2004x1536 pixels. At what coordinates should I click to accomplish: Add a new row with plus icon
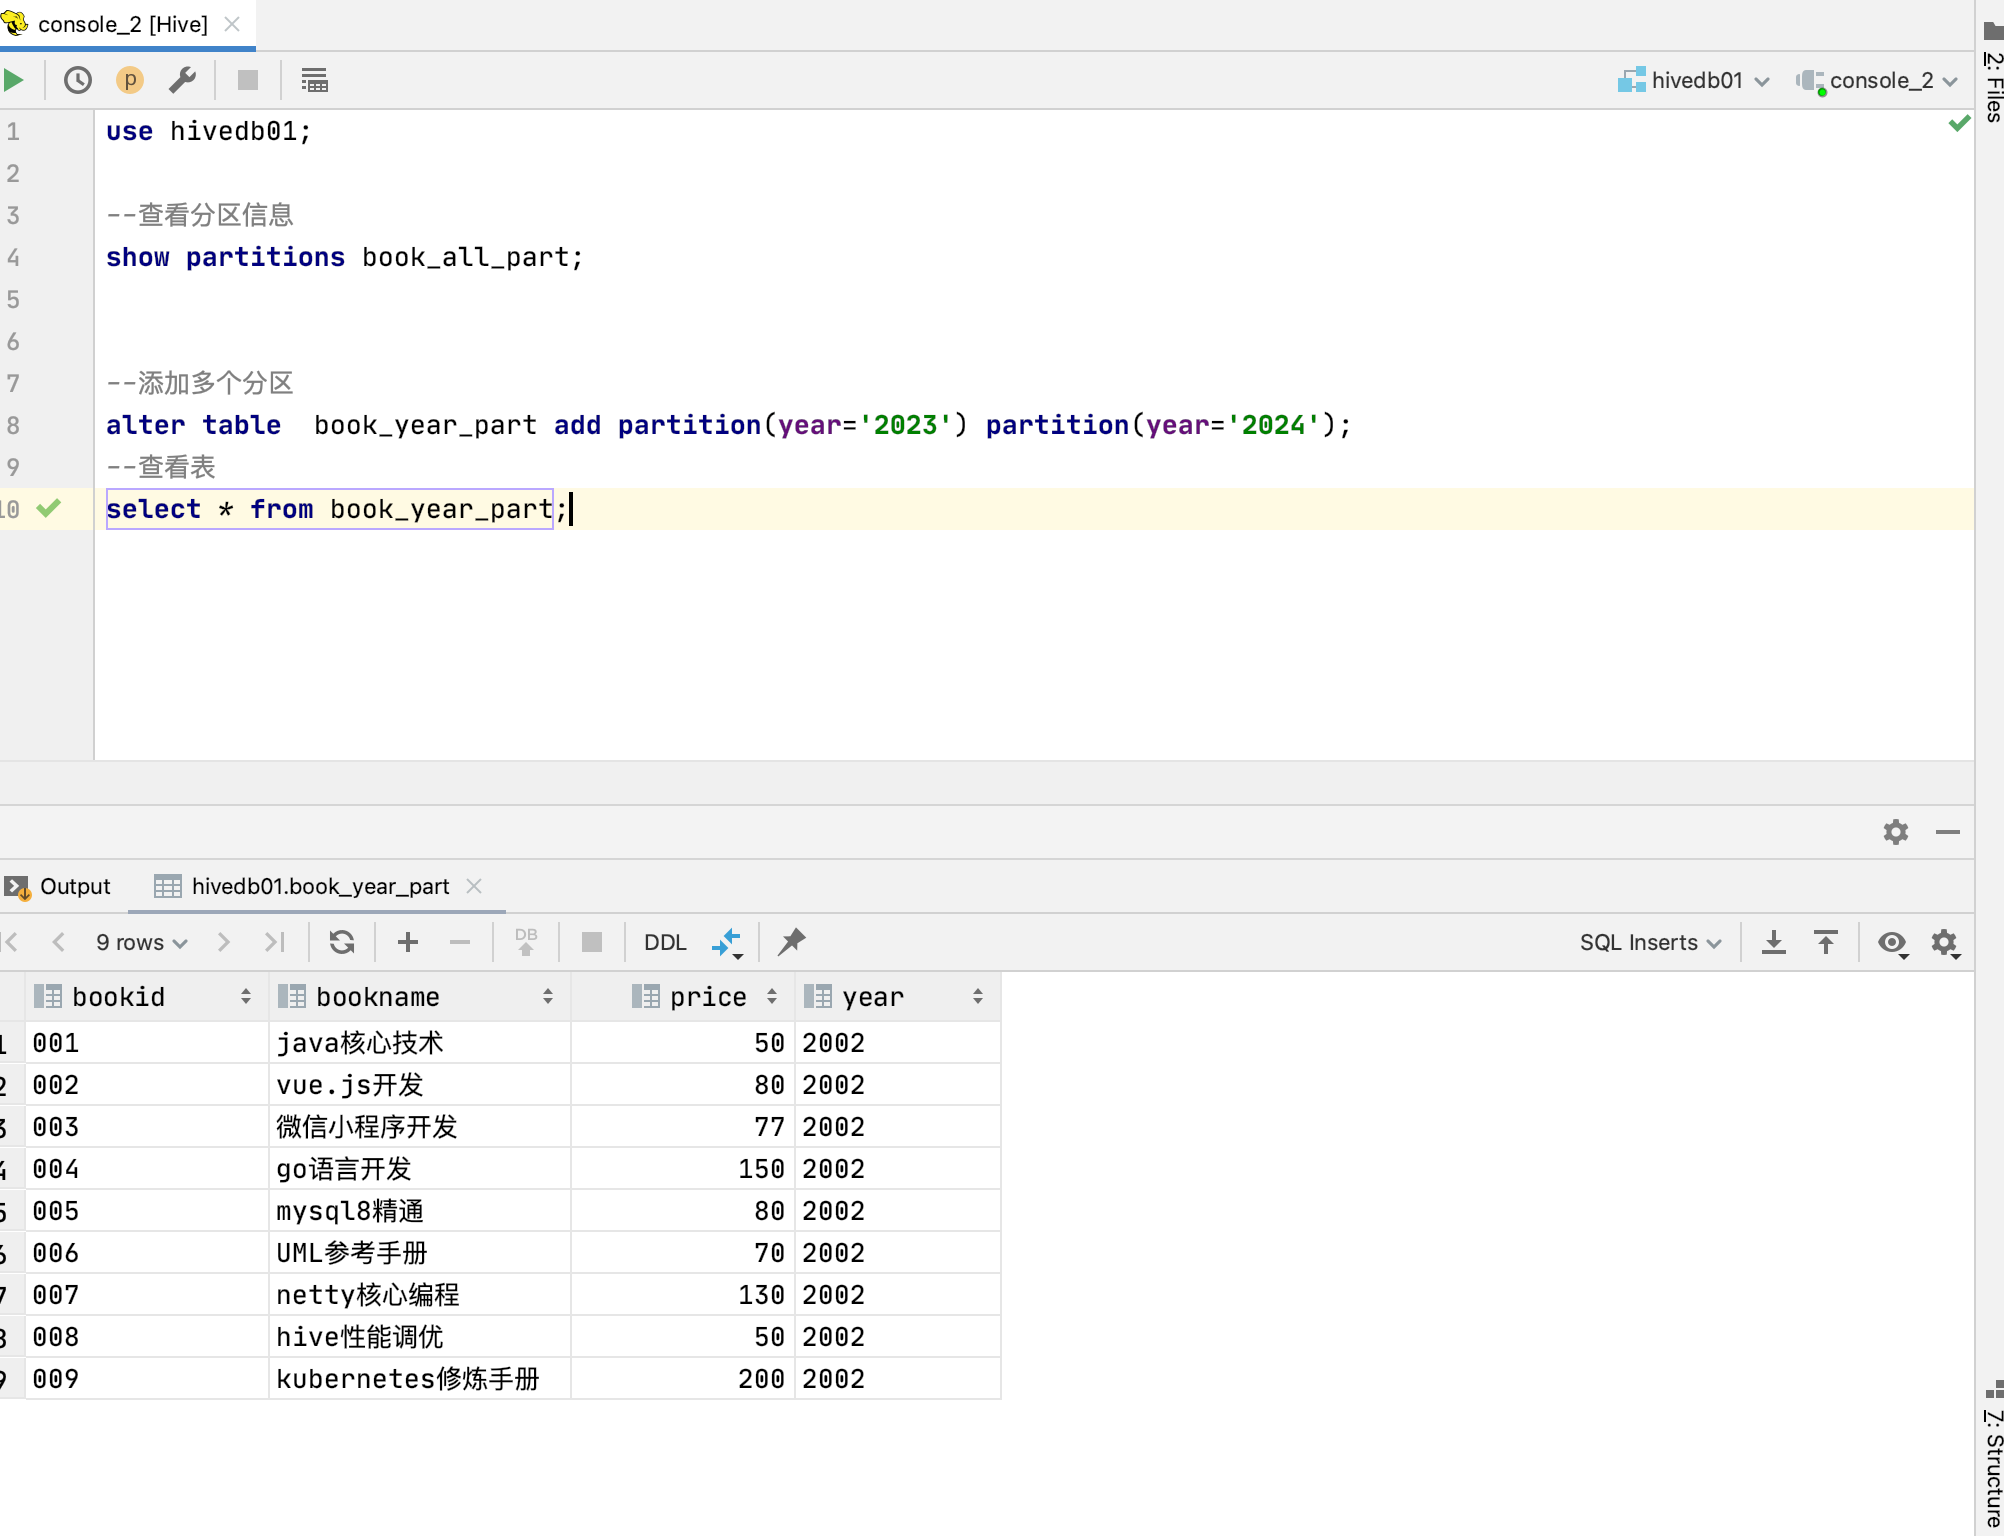pyautogui.click(x=408, y=942)
